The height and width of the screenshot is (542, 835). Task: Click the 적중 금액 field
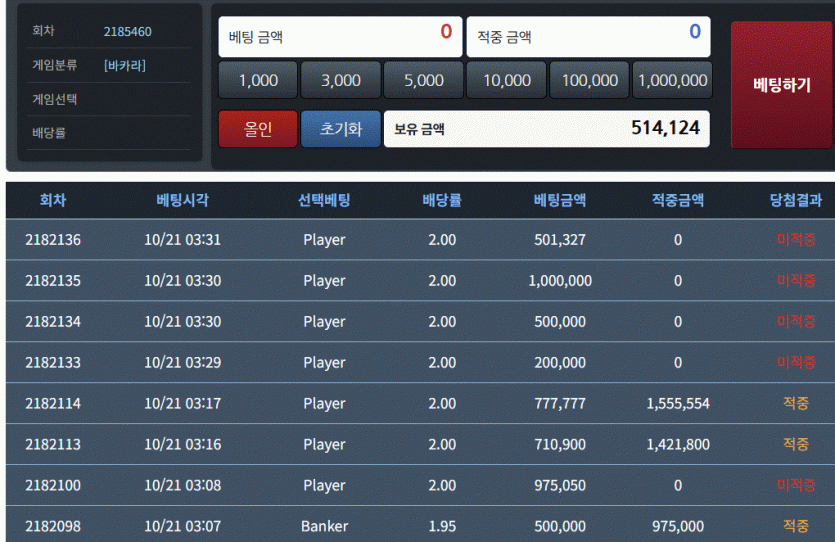[x=588, y=37]
